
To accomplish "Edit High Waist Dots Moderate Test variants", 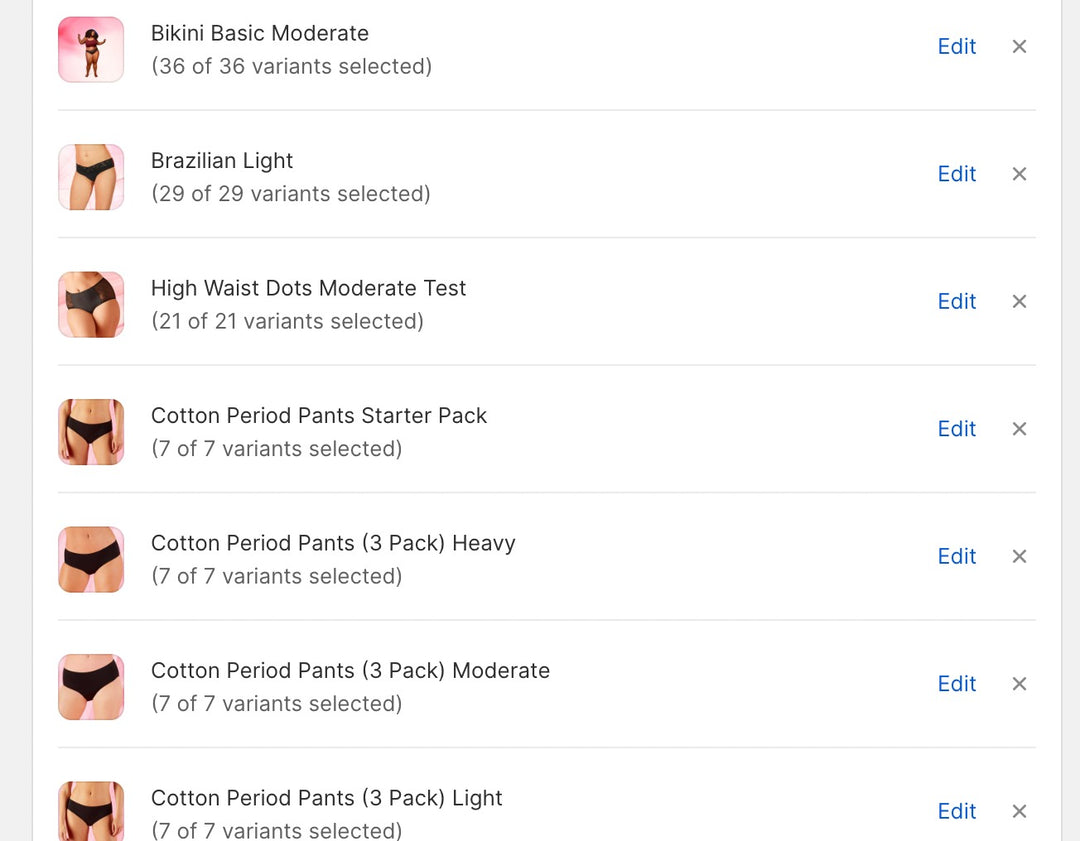I will pyautogui.click(x=956, y=302).
